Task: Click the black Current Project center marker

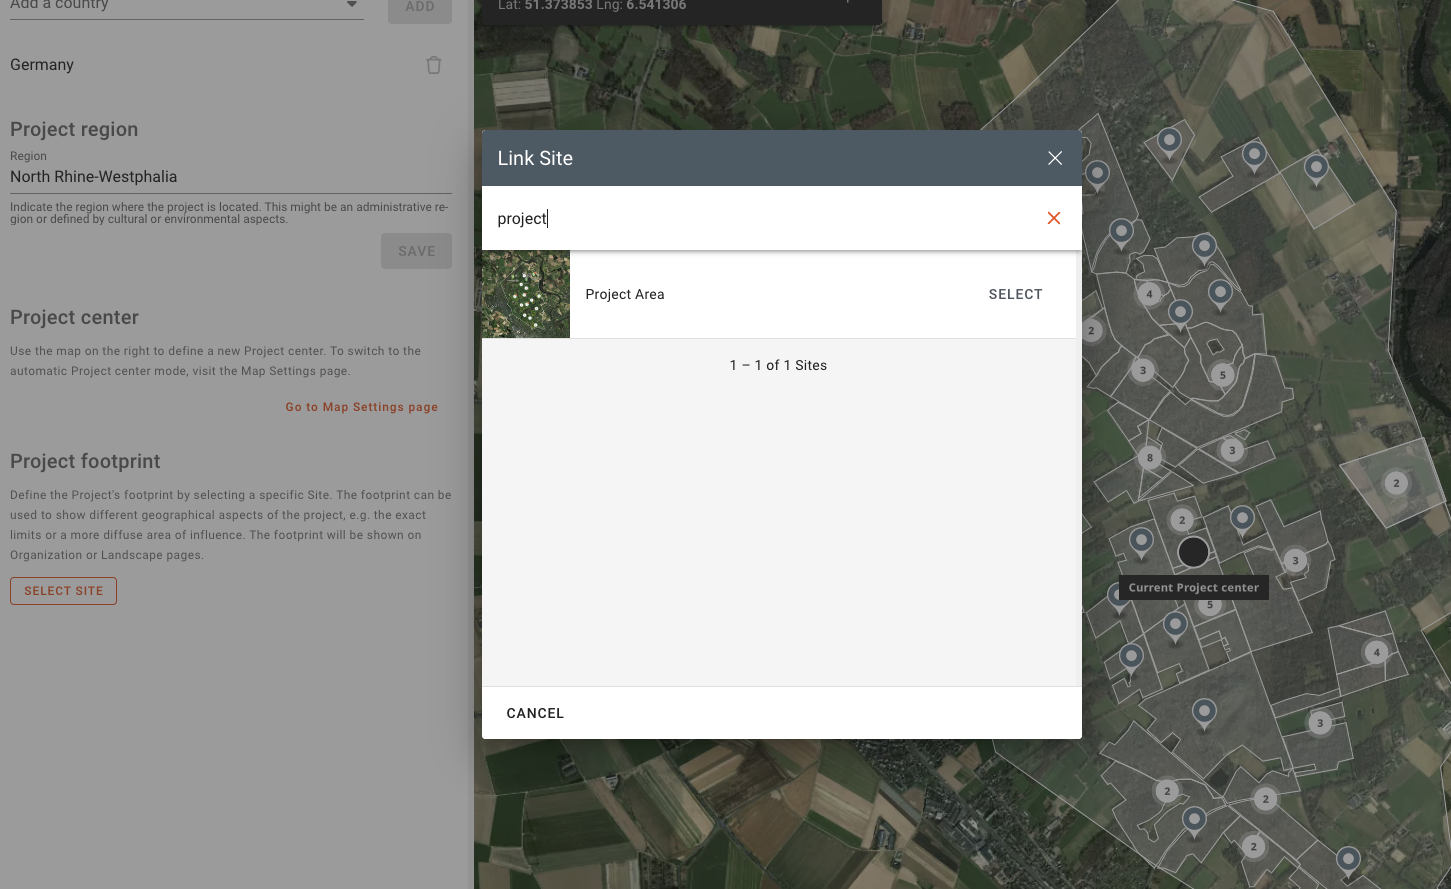Action: tap(1193, 551)
